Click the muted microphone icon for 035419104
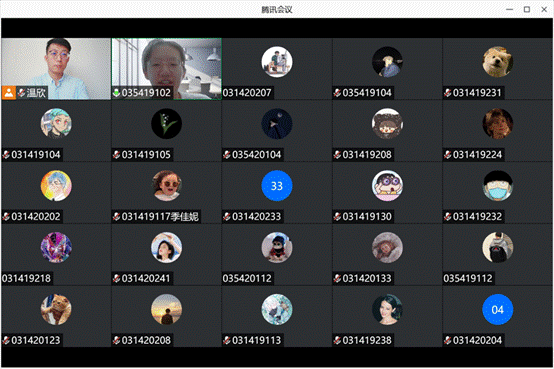The width and height of the screenshot is (554, 369). click(x=337, y=93)
